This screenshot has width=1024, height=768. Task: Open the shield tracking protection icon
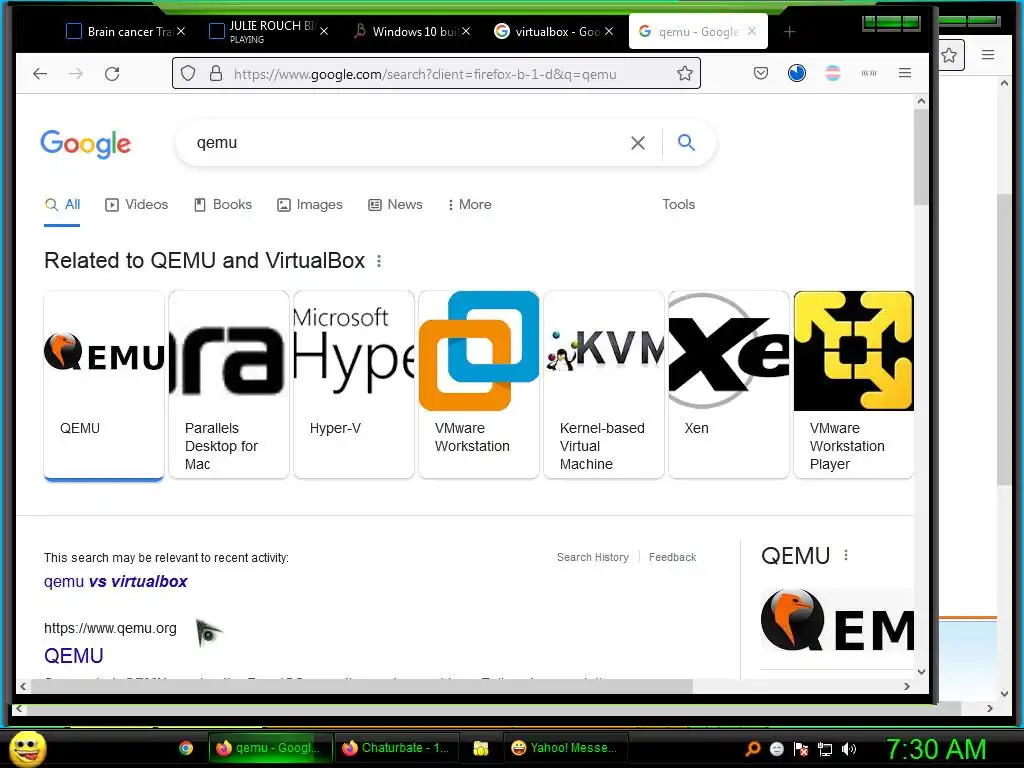pyautogui.click(x=188, y=73)
